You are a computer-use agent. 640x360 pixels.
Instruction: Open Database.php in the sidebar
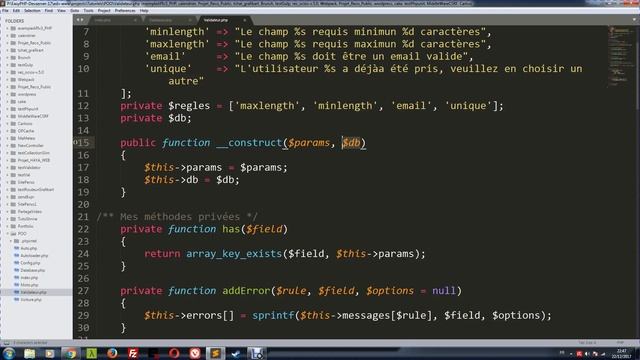pyautogui.click(x=33, y=270)
